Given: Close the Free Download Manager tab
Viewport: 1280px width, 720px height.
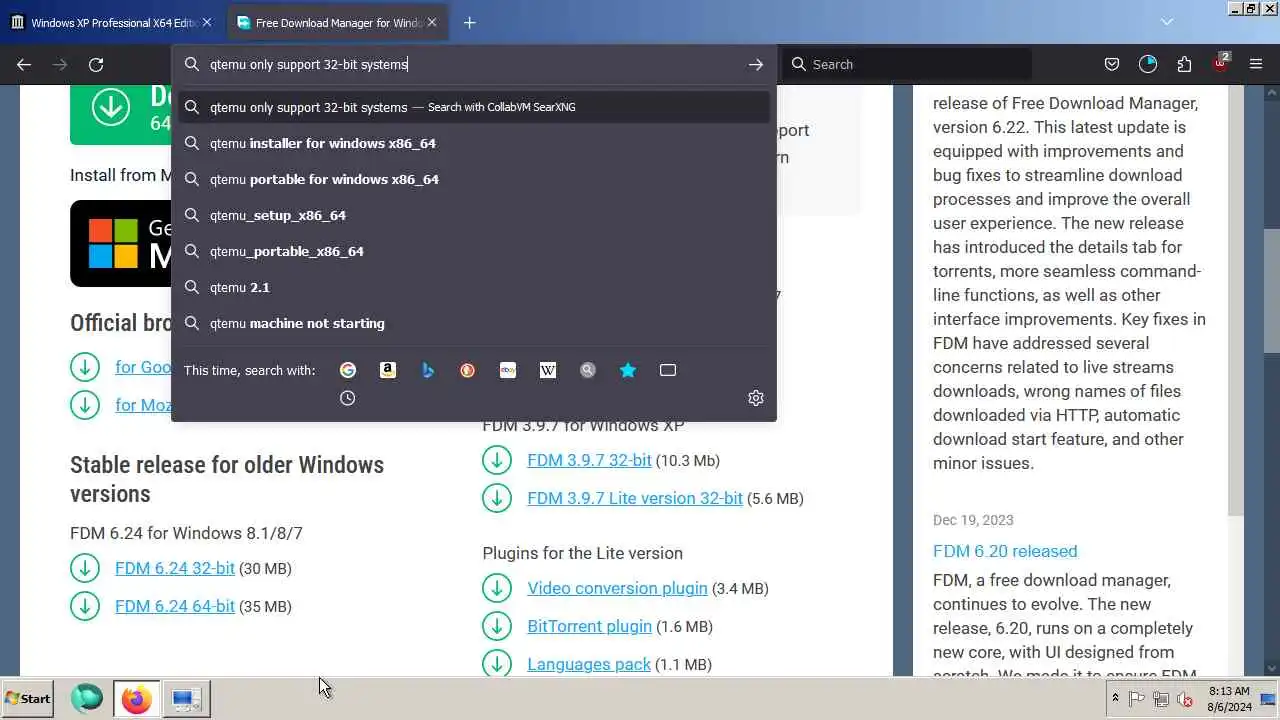Looking at the screenshot, I should (x=434, y=22).
